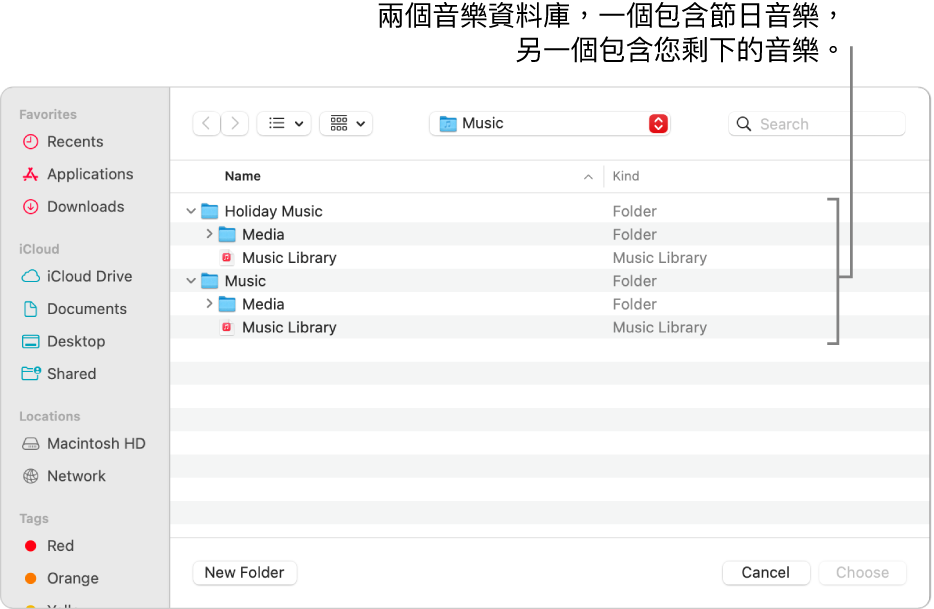934x609 pixels.
Task: Open the Music location popup menu
Action: click(x=549, y=123)
